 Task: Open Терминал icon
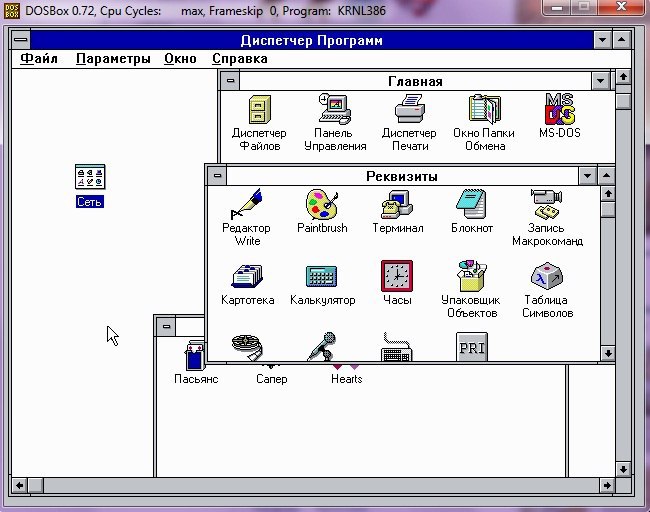point(397,204)
